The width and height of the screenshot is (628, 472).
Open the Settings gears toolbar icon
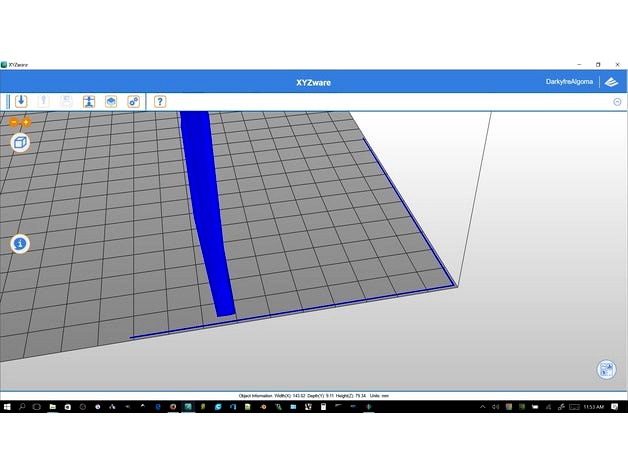coord(133,101)
